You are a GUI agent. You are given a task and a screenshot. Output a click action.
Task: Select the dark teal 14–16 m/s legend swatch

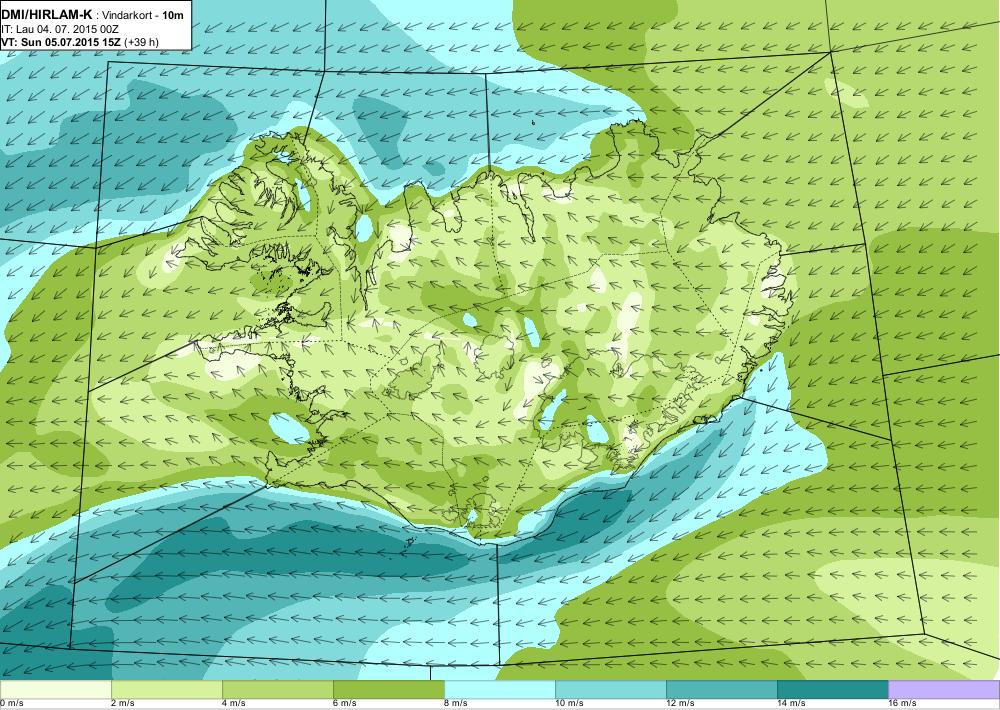[x=833, y=690]
